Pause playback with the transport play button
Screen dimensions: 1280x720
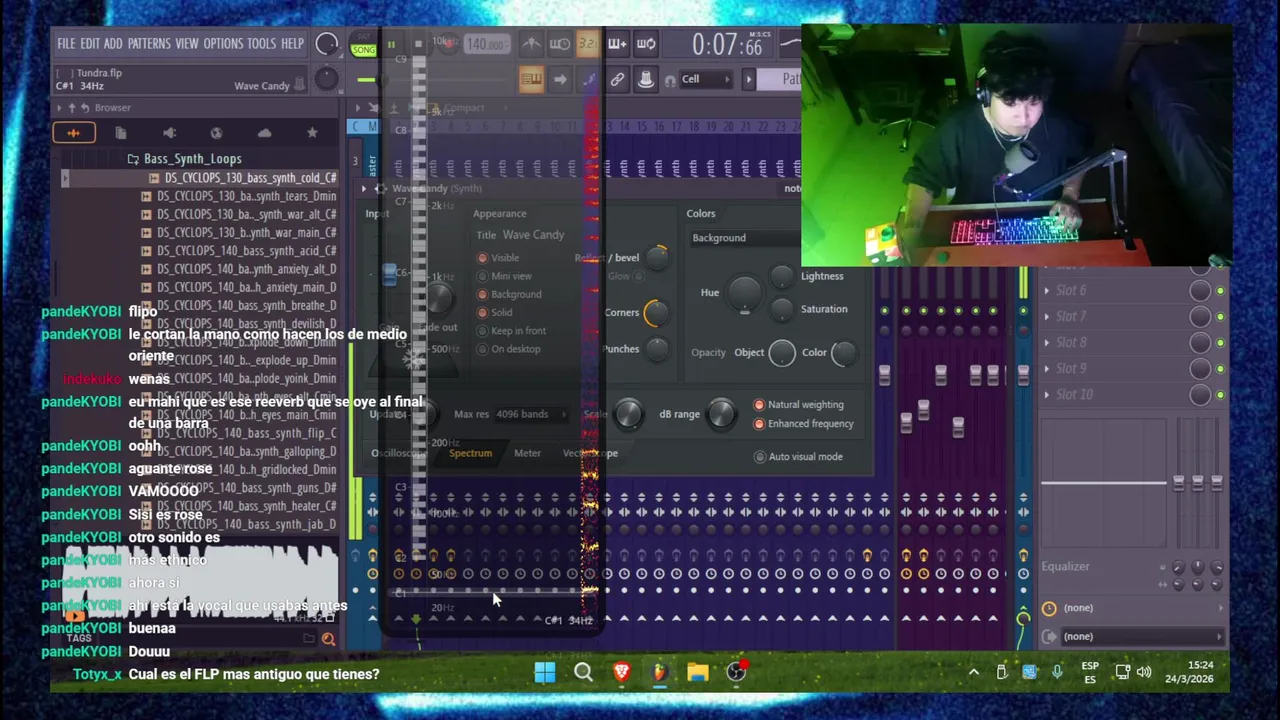(x=391, y=44)
